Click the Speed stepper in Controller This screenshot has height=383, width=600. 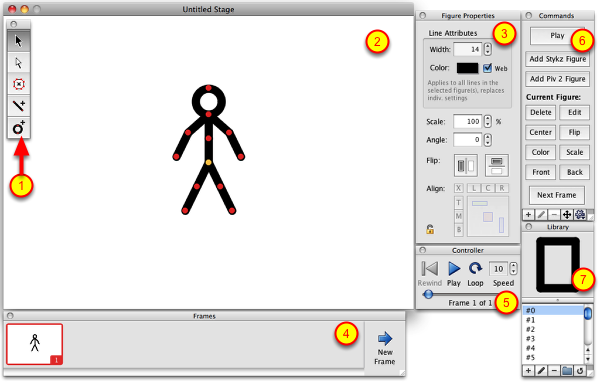point(514,269)
